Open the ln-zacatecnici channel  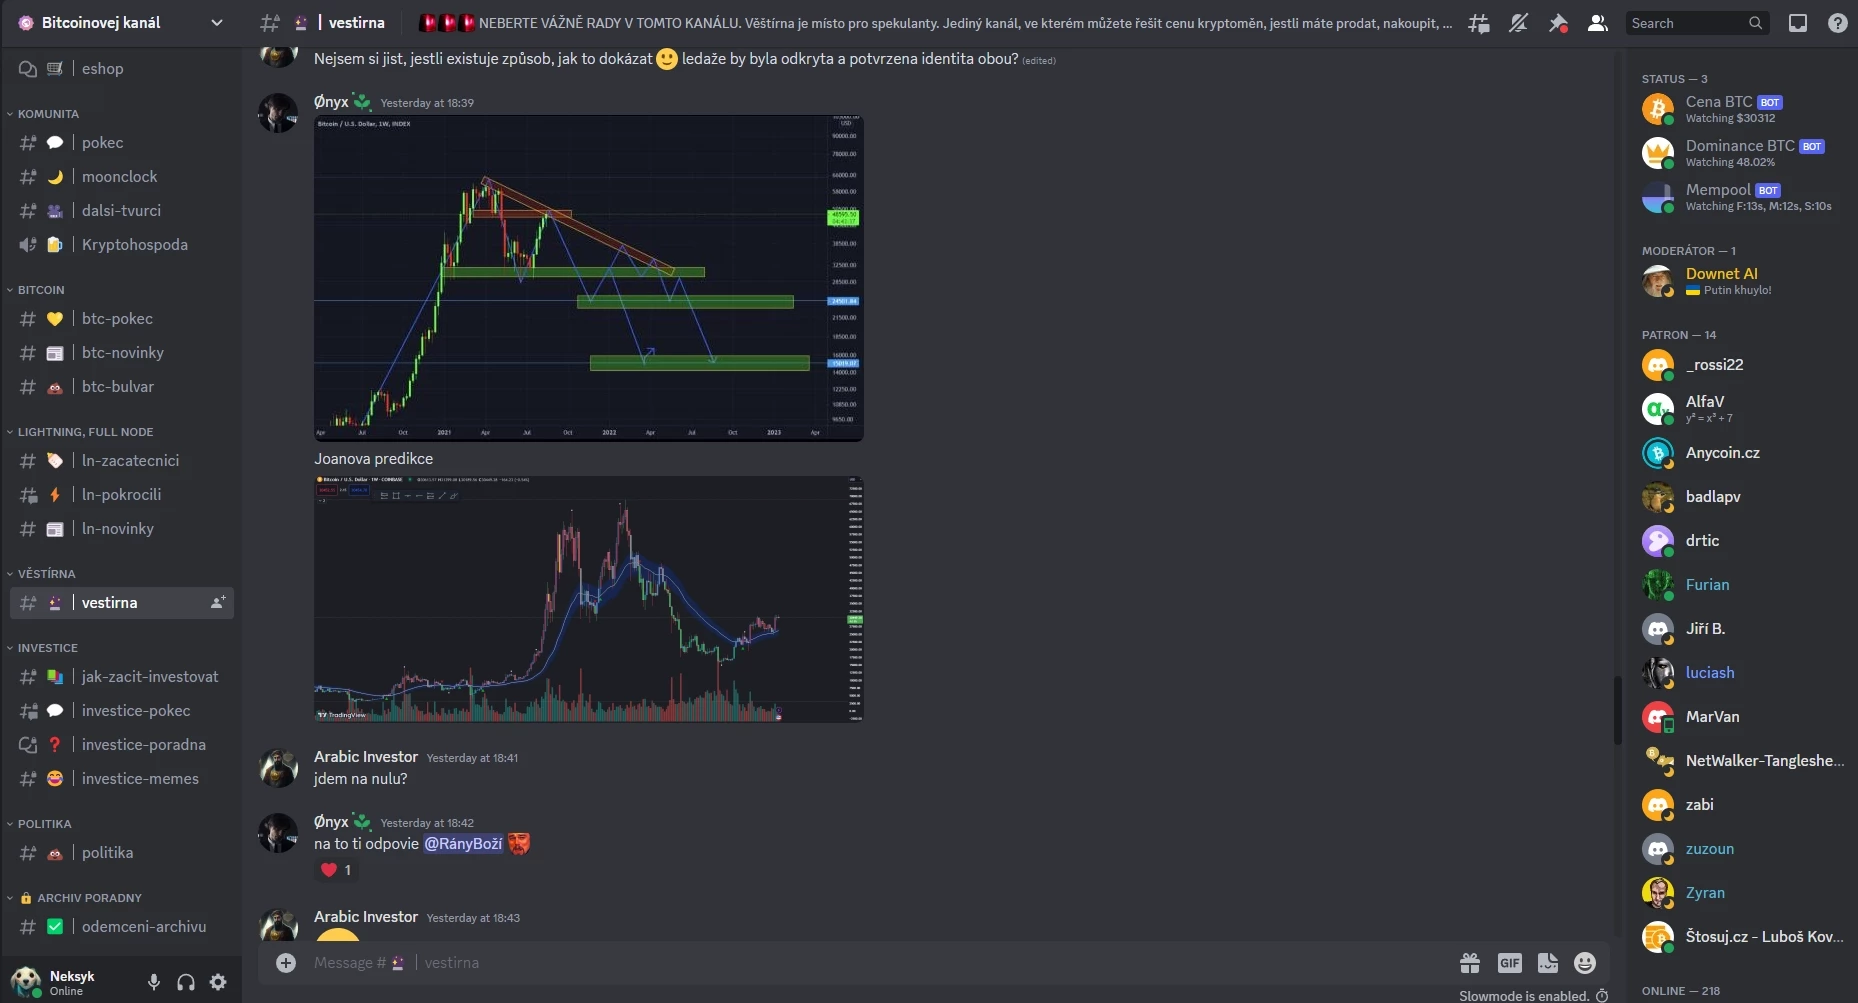[x=122, y=461]
